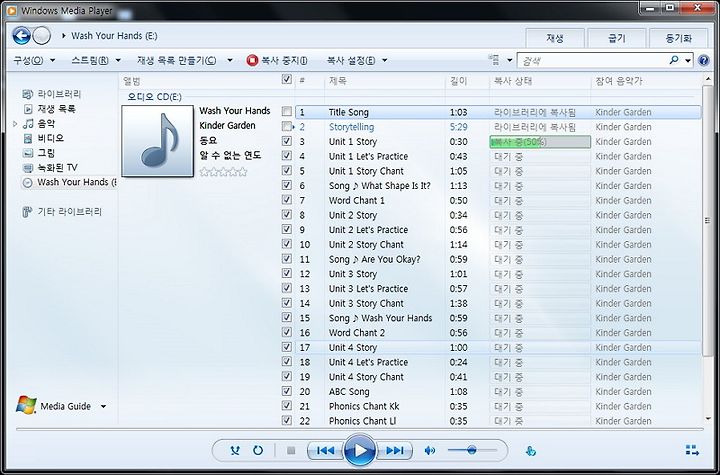720x475 pixels.
Task: Skip to next track
Action: click(x=394, y=451)
